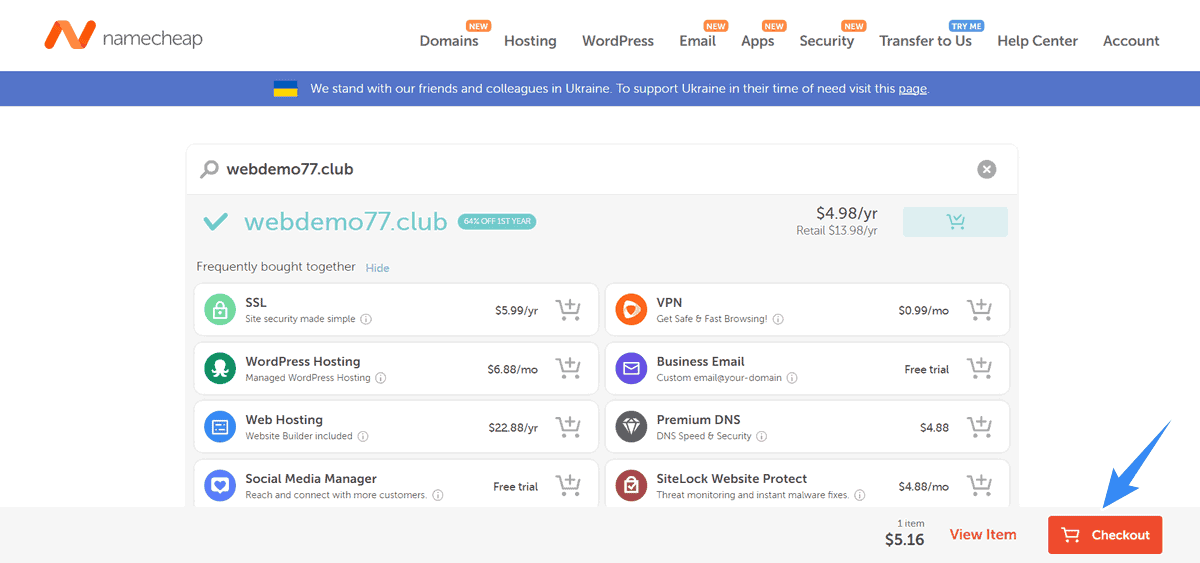Screen dimensions: 1200x563
Task: Add Business Email to cart
Action: [x=980, y=369]
